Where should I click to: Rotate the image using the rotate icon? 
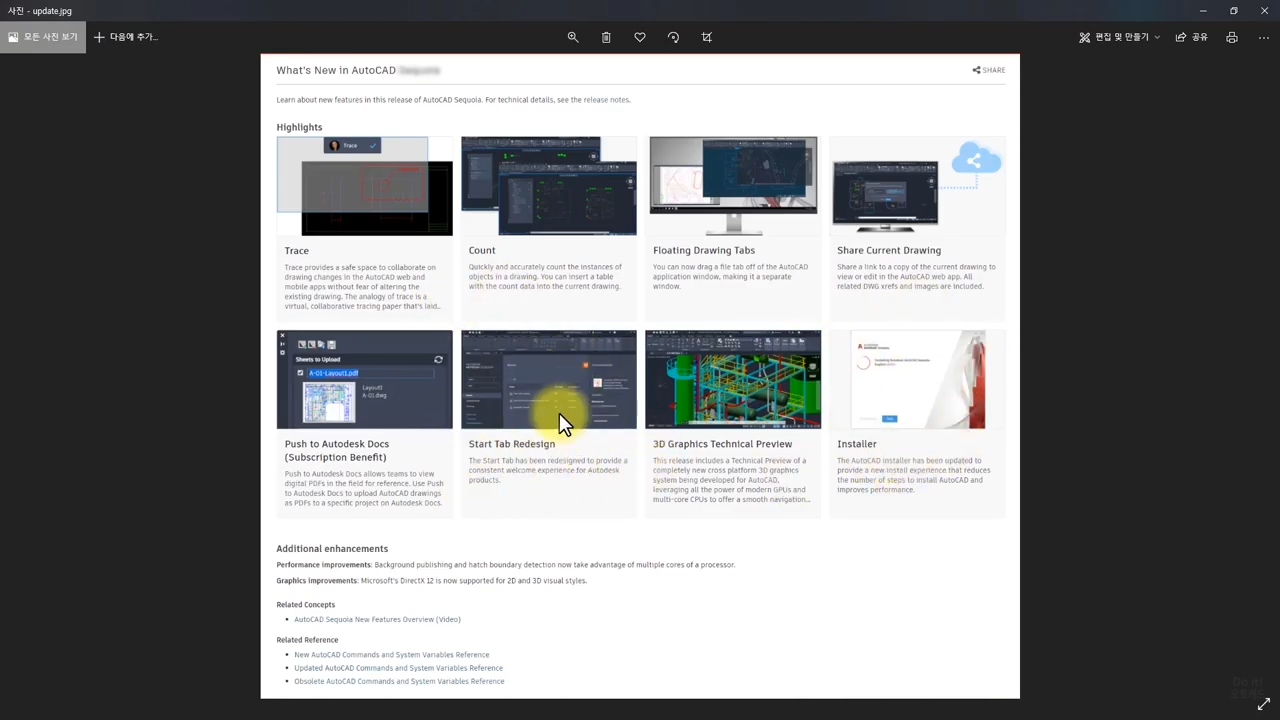(673, 37)
